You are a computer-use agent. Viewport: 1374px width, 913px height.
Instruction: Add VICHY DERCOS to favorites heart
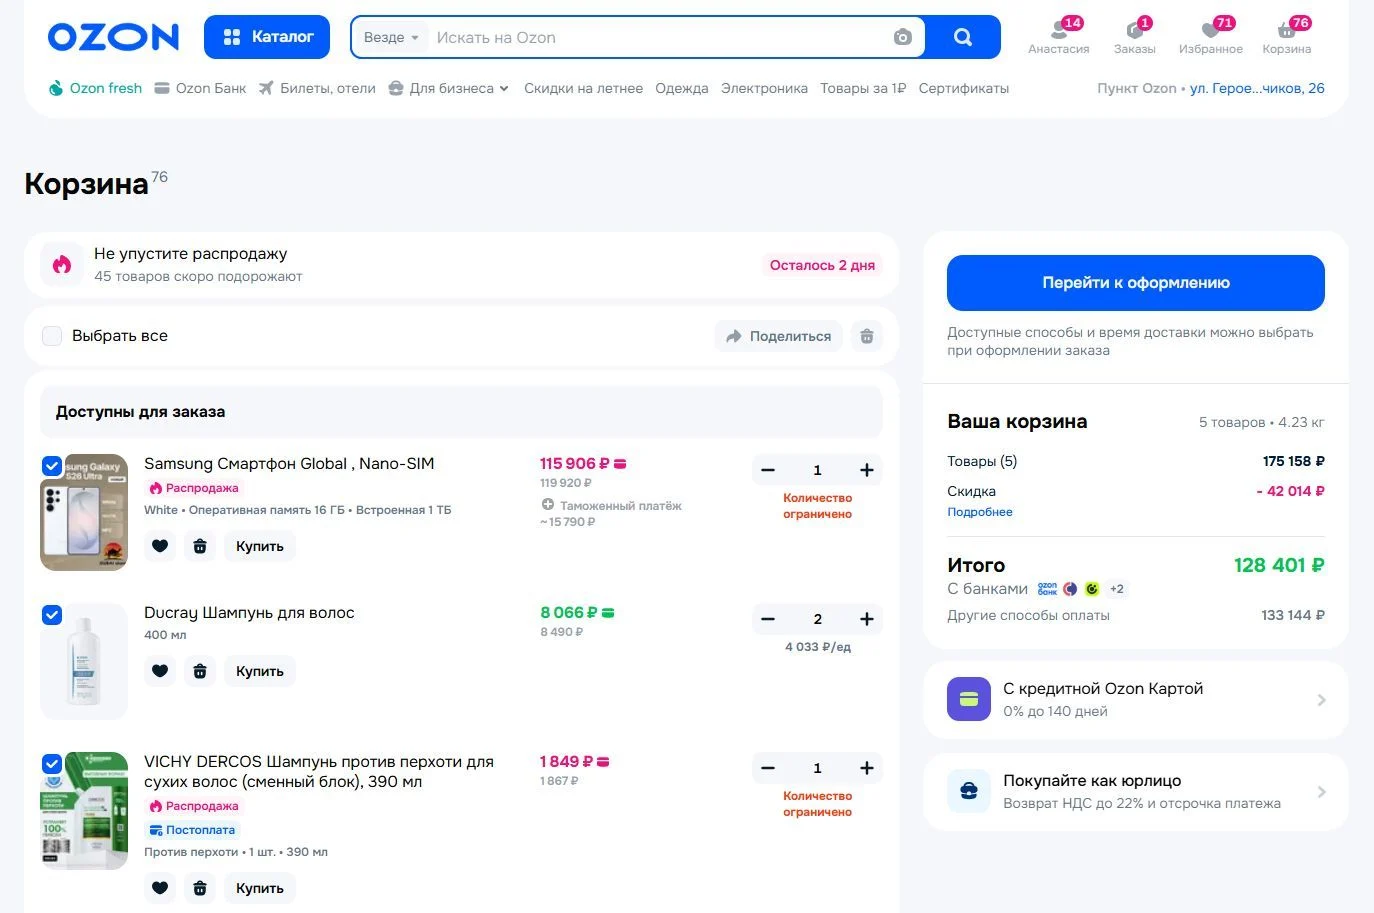coord(160,888)
